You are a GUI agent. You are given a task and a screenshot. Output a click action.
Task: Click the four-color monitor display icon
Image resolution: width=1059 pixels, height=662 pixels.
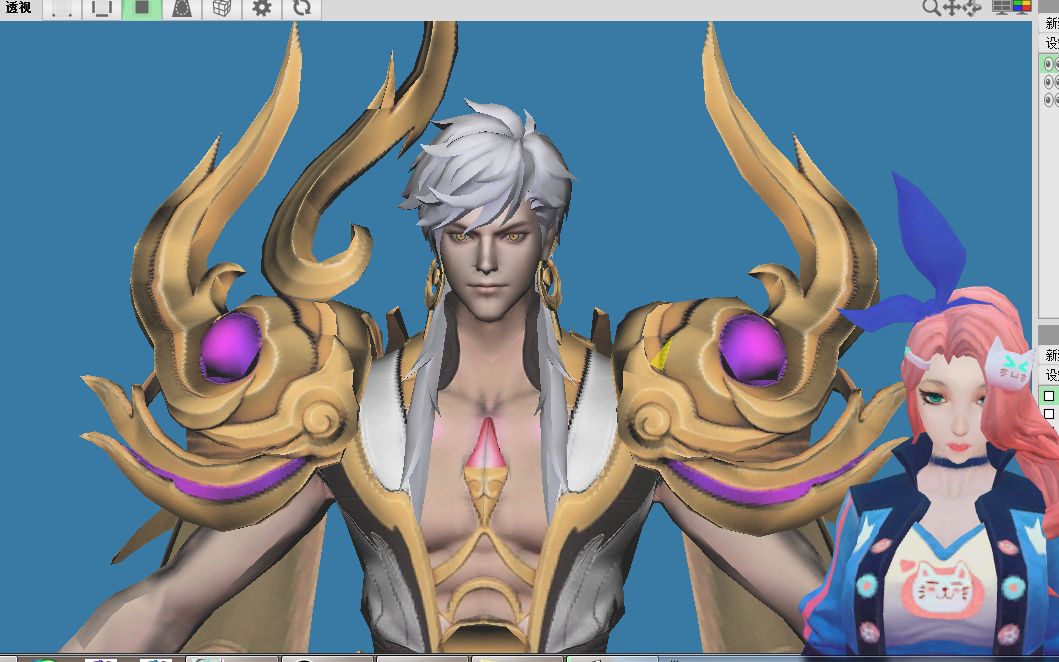click(1021, 7)
